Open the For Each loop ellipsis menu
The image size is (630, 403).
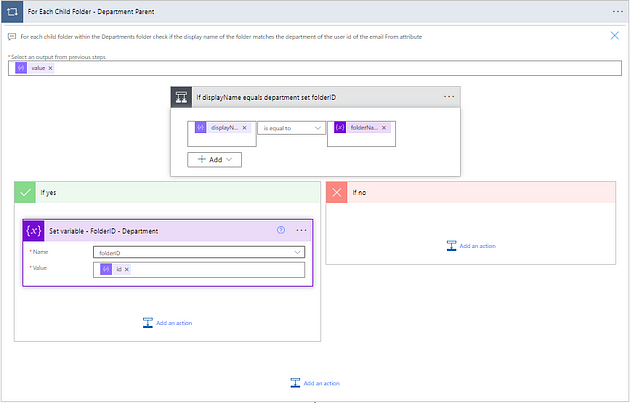click(x=617, y=10)
